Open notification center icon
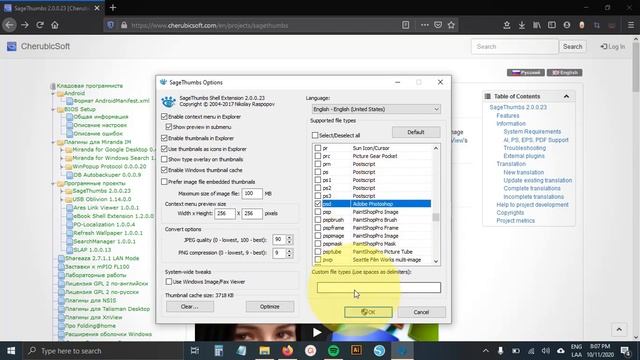 click(x=625, y=351)
